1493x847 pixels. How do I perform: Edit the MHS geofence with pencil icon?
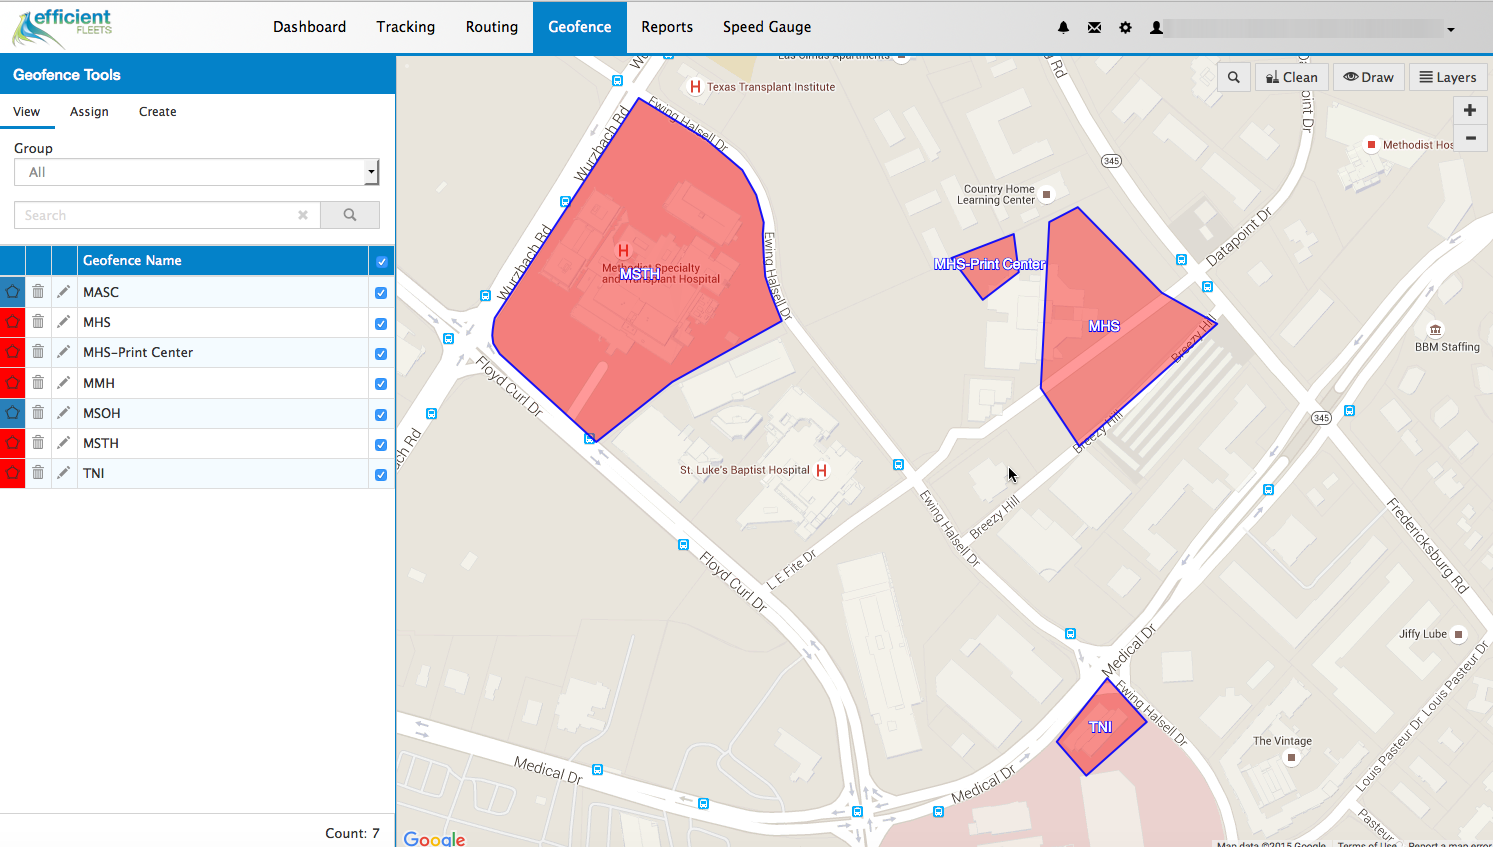[64, 322]
